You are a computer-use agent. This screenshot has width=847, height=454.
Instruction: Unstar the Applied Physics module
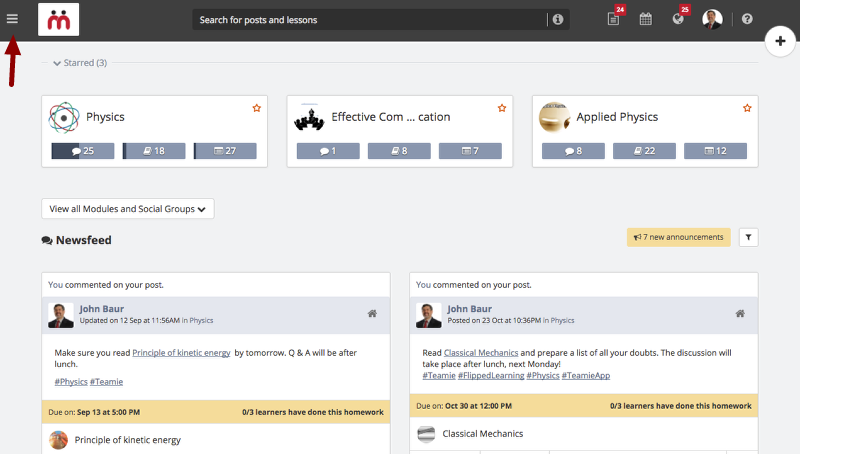[x=747, y=108]
